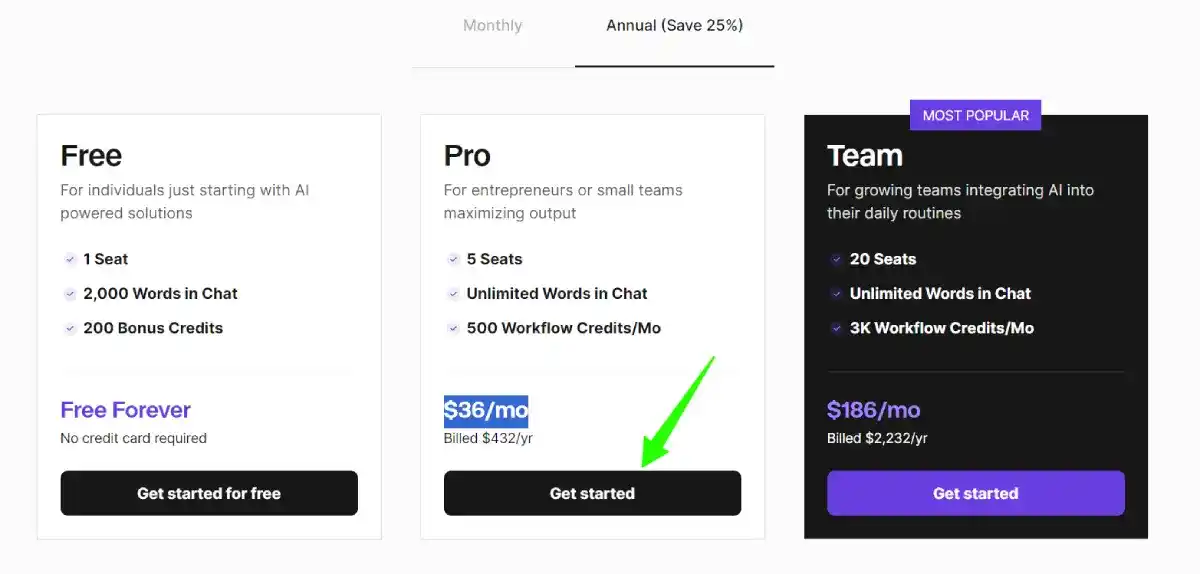Screen dimensions: 1200x574
Task: Switch to the Monthly billing tab
Action: point(492,26)
